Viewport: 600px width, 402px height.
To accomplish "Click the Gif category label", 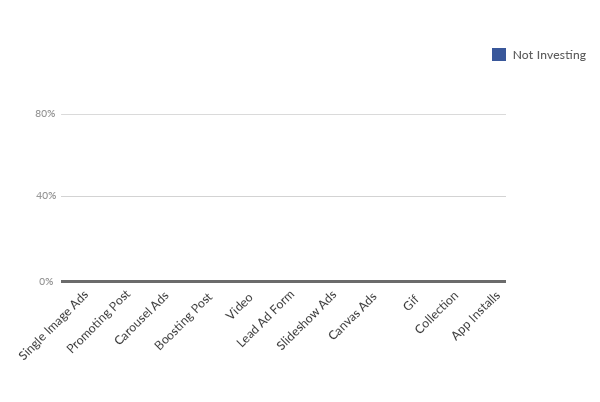I will pyautogui.click(x=411, y=303).
